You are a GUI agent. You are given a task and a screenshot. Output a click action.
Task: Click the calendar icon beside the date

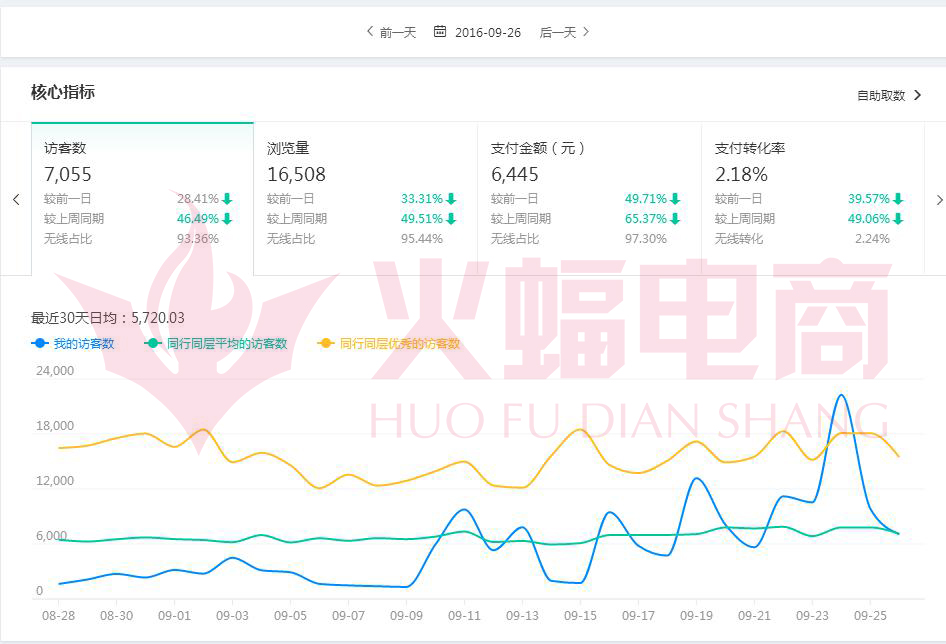[x=440, y=31]
